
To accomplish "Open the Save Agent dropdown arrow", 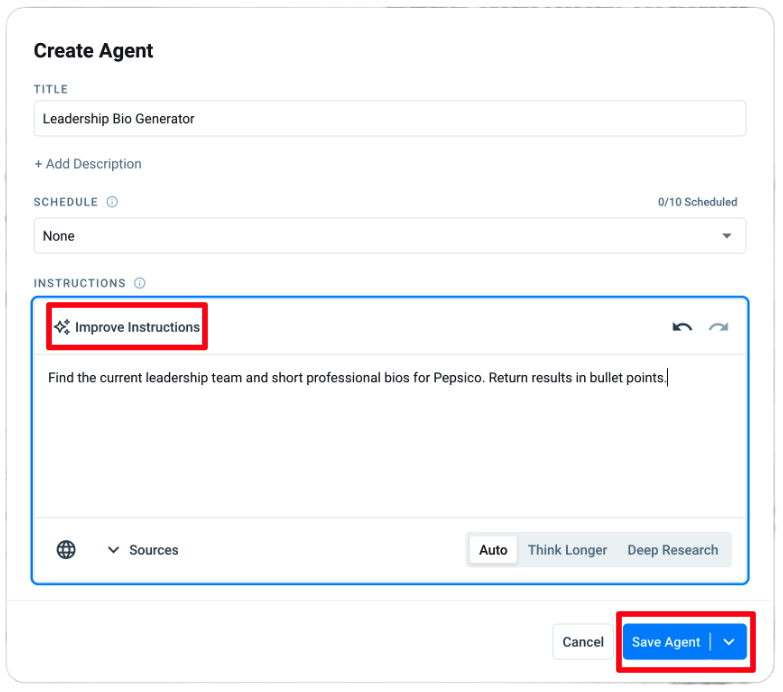I will click(729, 642).
